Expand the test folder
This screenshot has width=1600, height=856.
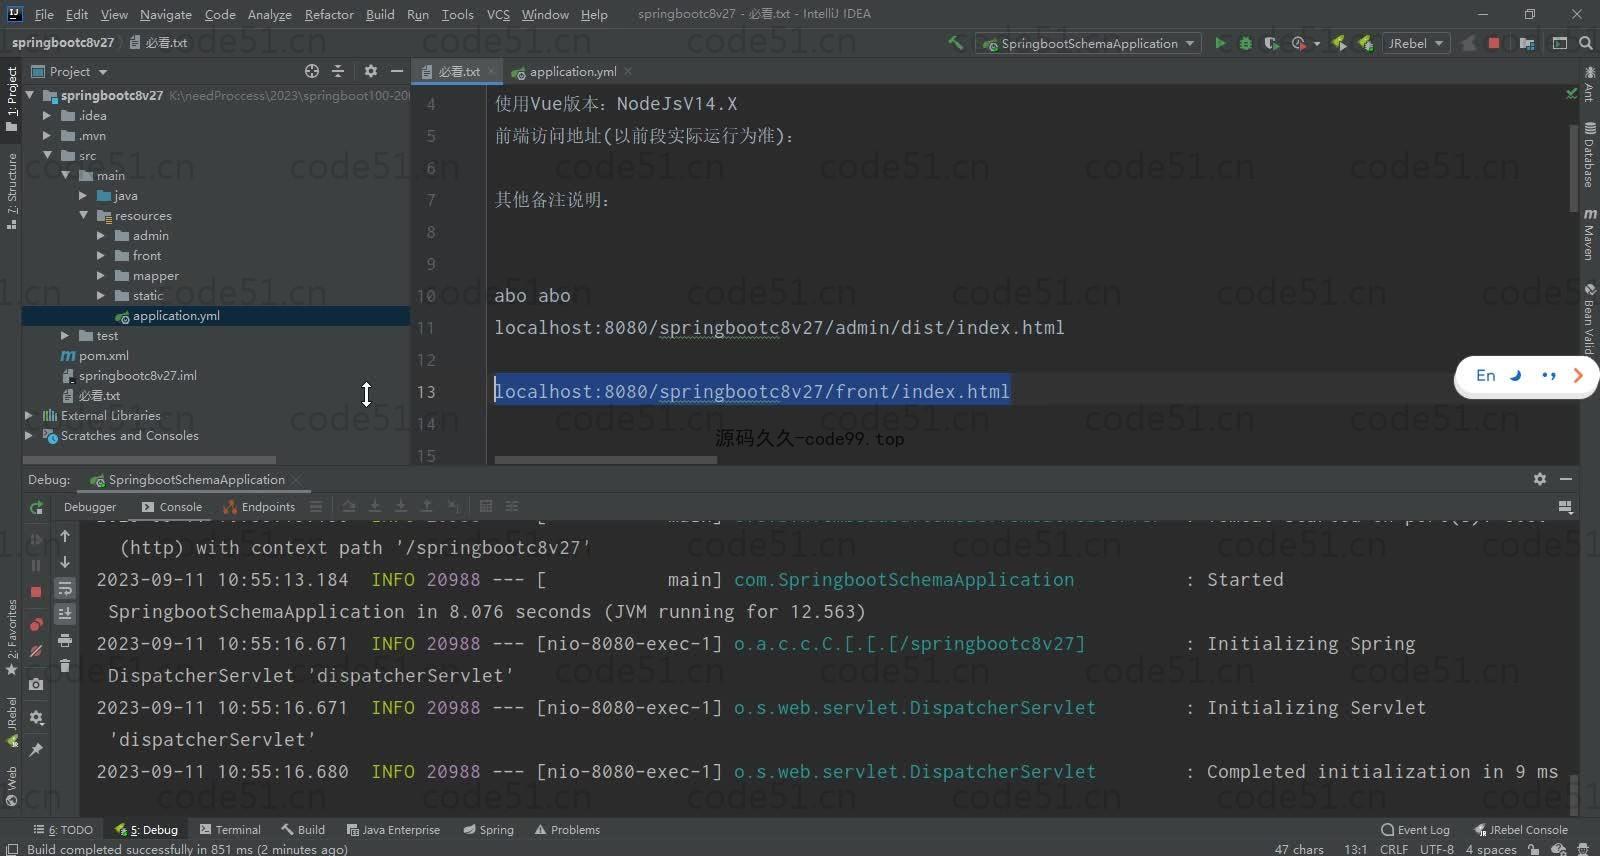[x=65, y=335]
